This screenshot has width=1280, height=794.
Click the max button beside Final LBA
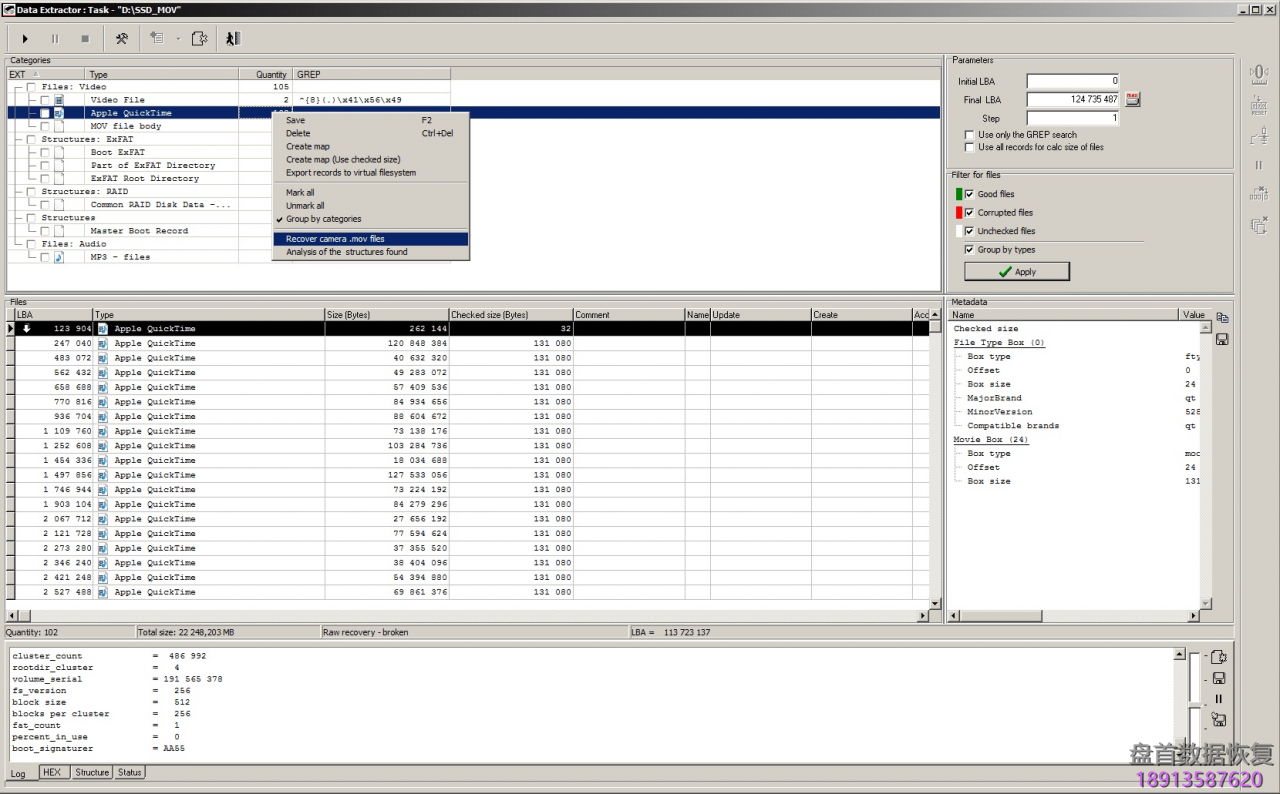1132,99
